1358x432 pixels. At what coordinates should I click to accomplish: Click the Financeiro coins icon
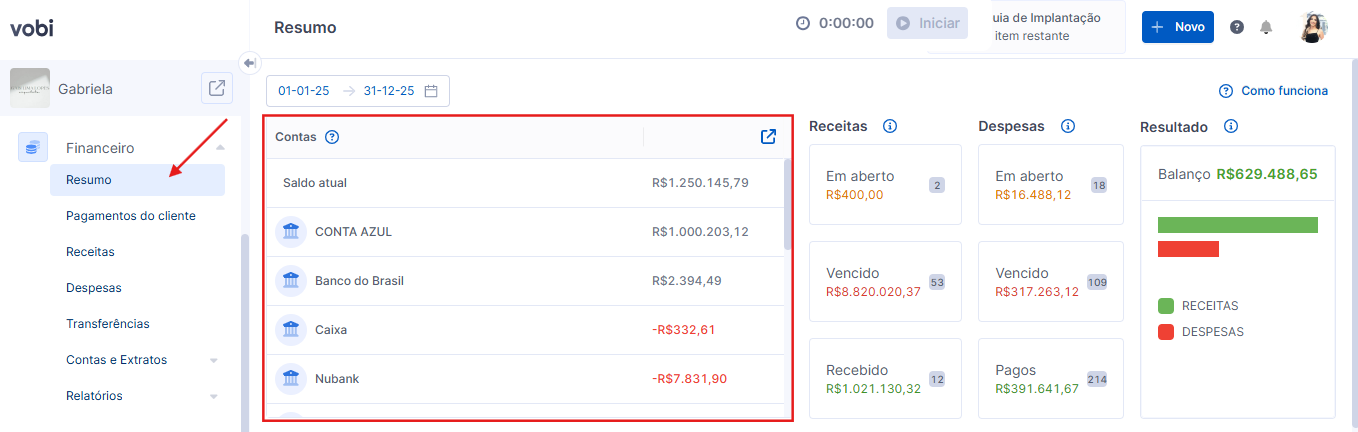[33, 148]
